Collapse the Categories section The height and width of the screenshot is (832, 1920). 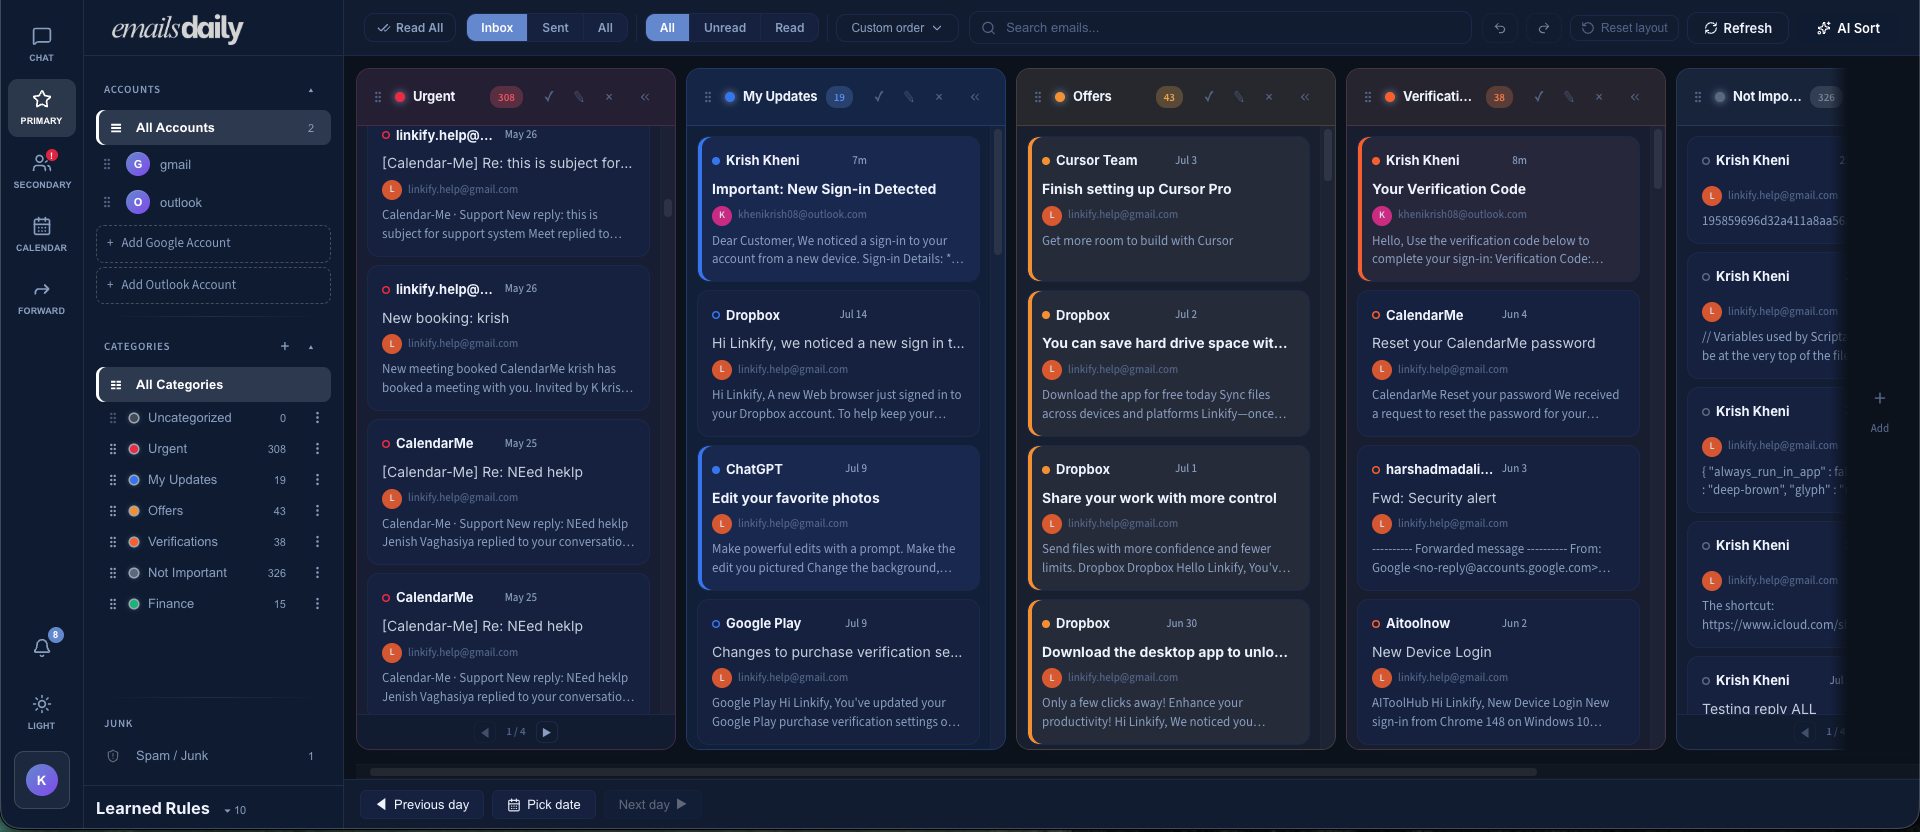tap(311, 347)
